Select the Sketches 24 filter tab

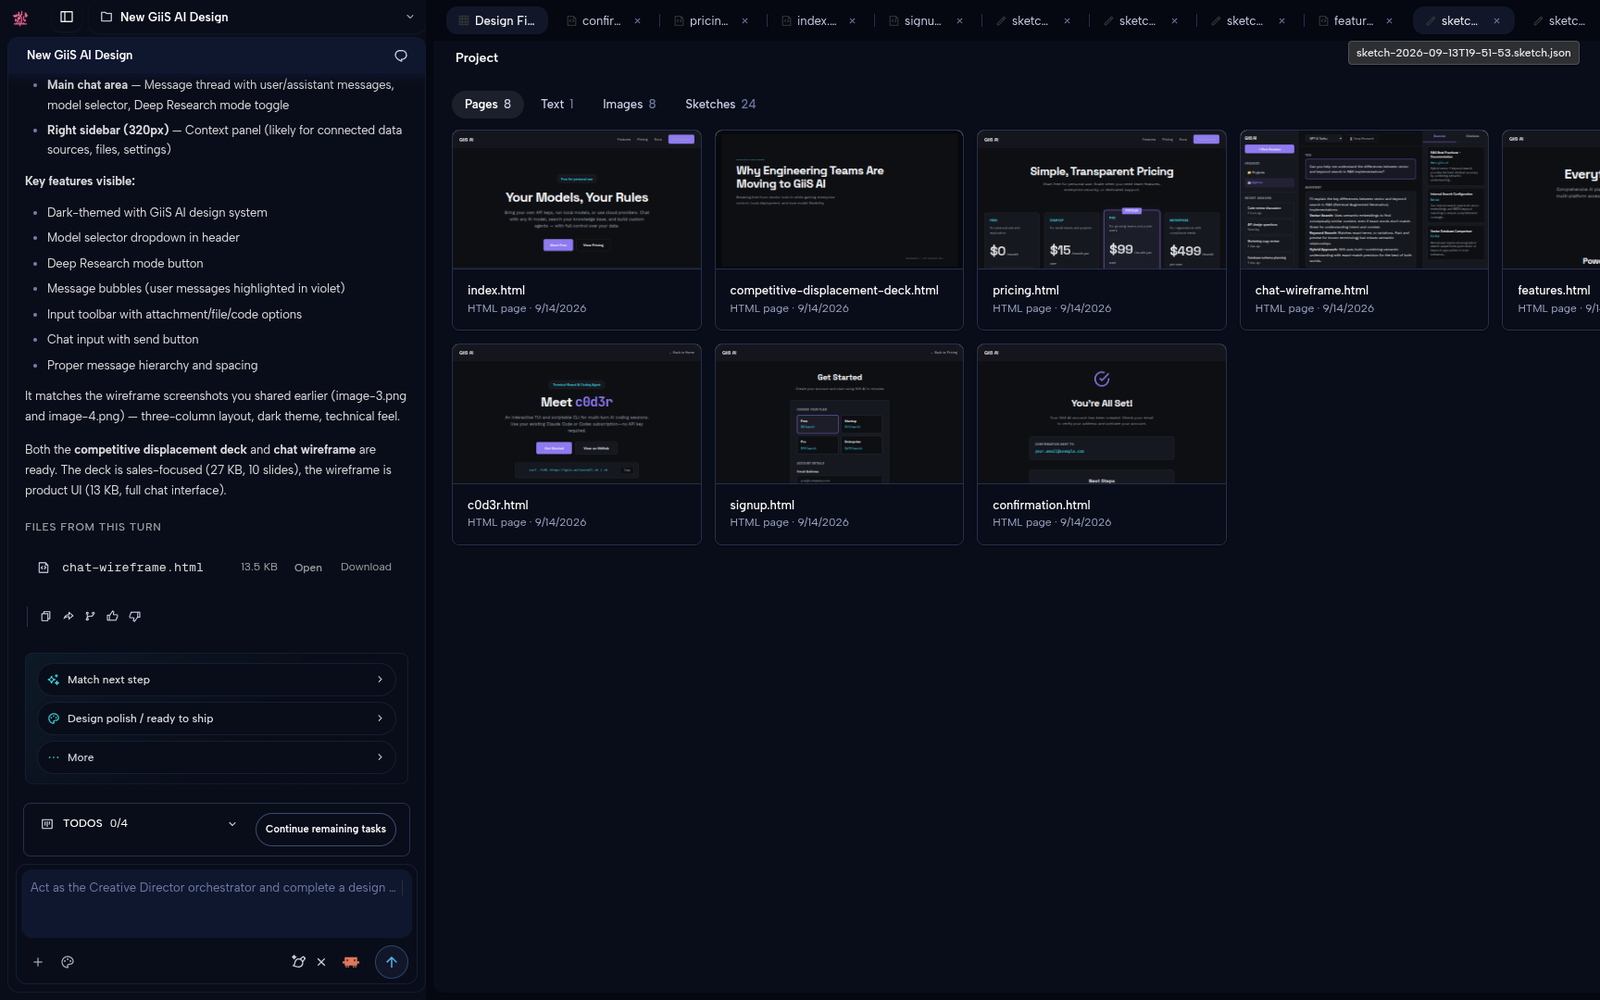coord(720,105)
